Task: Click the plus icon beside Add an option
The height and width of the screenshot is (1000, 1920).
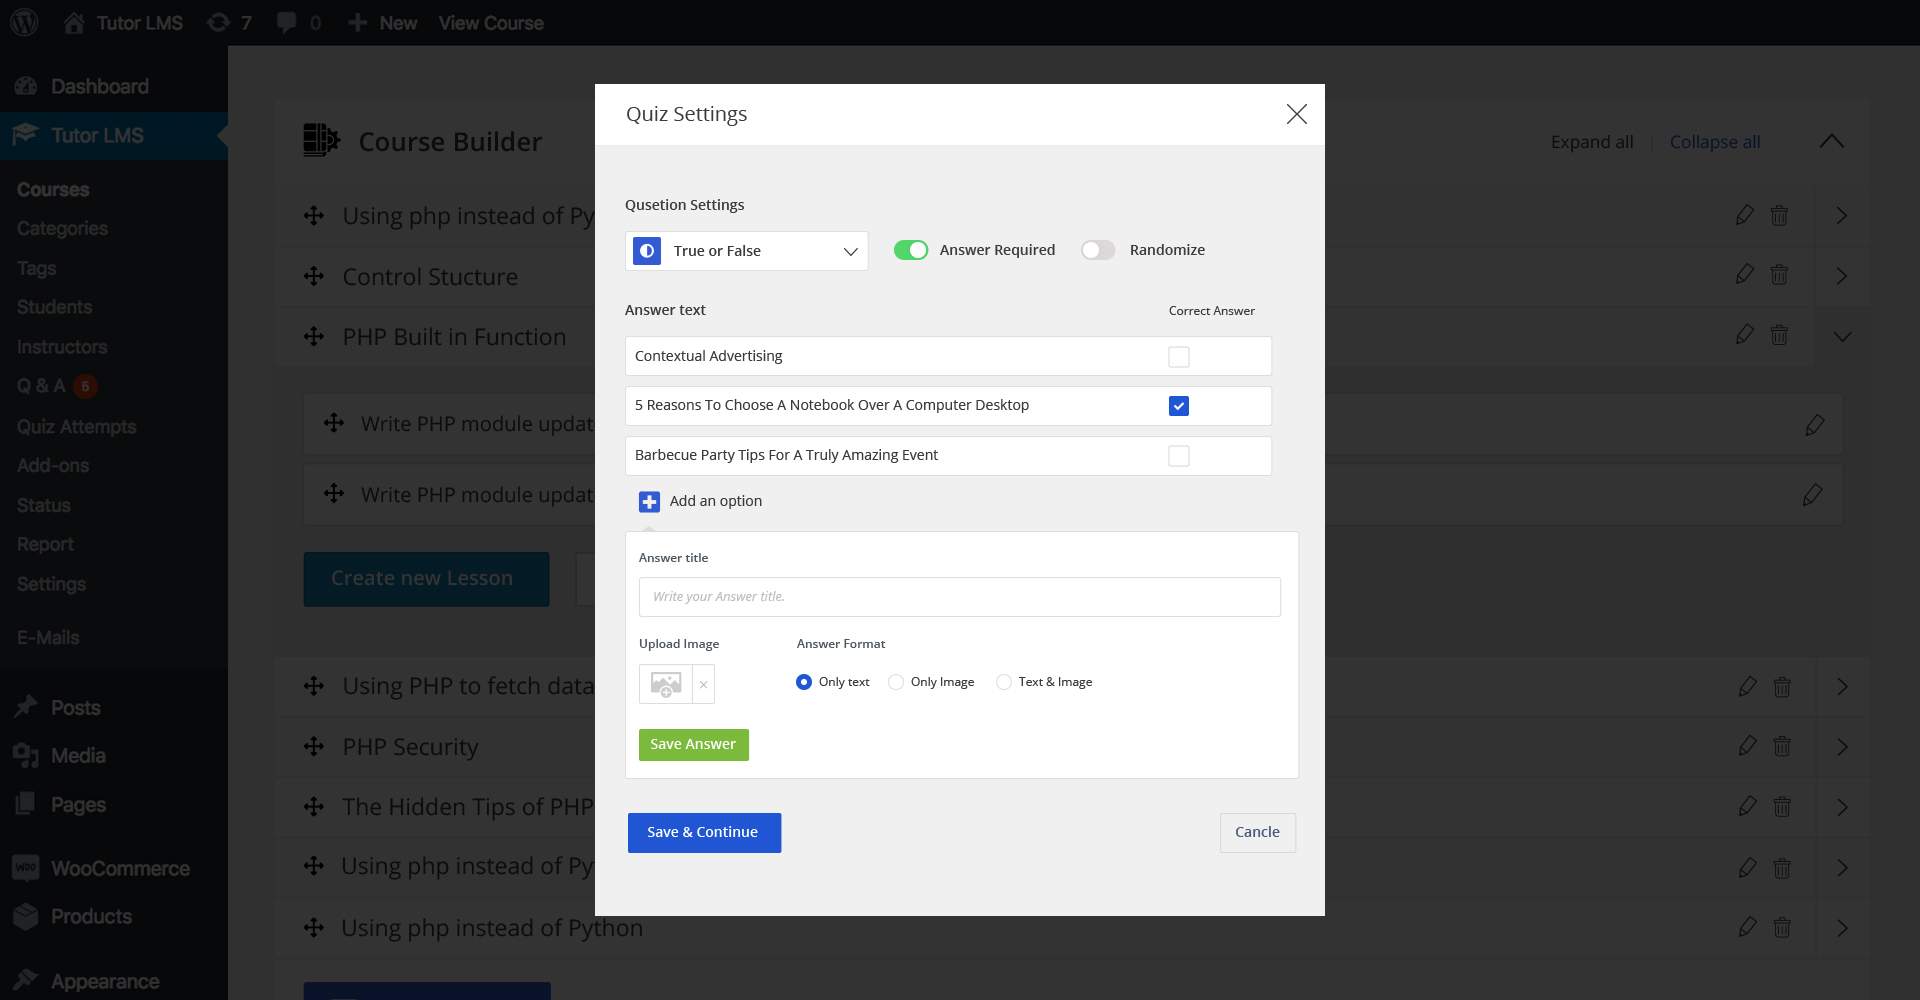Action: point(649,502)
